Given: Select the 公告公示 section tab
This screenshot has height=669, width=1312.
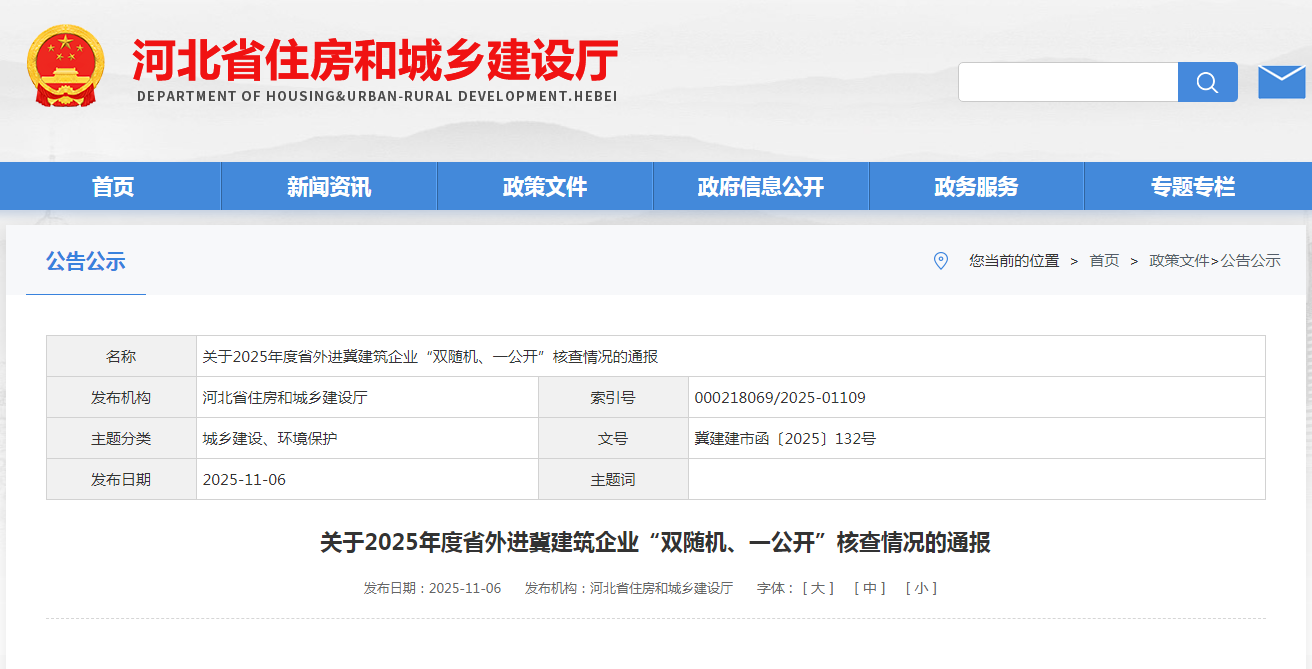Looking at the screenshot, I should pos(86,262).
